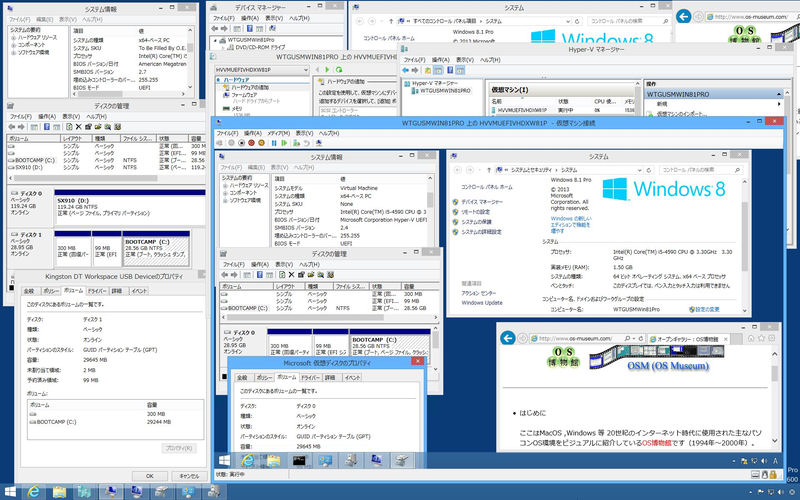Click Help icon in Device Manager toolbar
800x500 pixels.
click(x=250, y=29)
